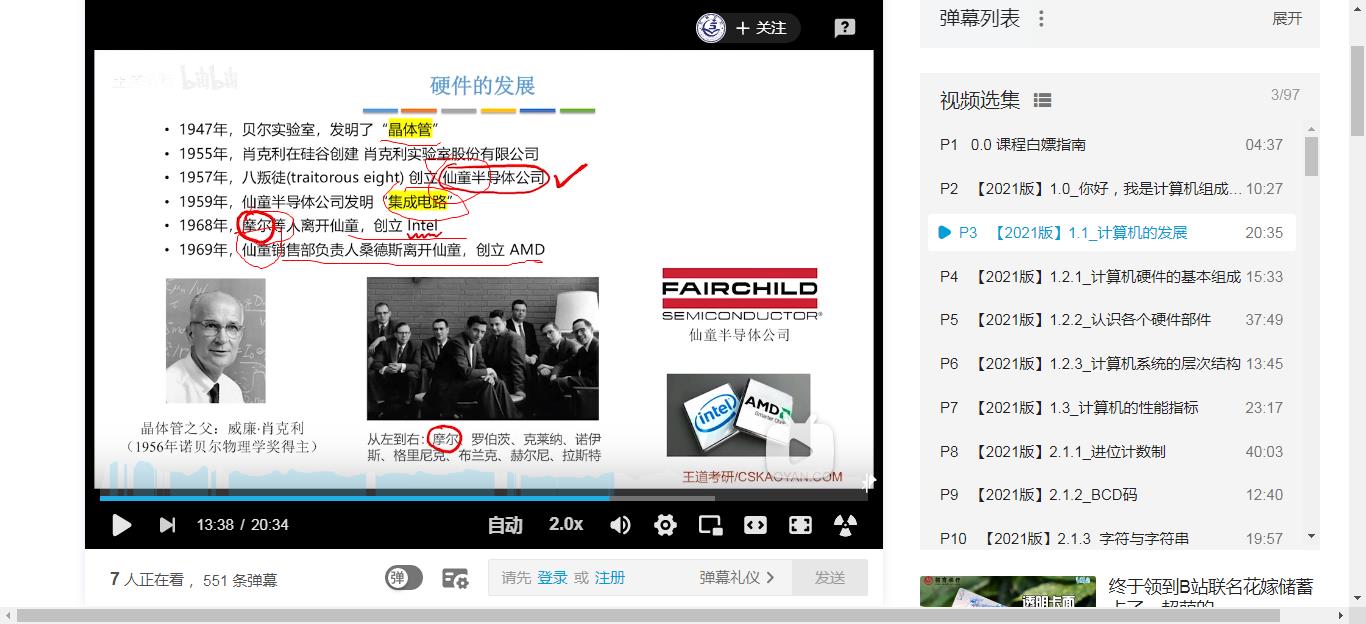The width and height of the screenshot is (1366, 624).
Task: Open the player settings gear
Action: (665, 525)
